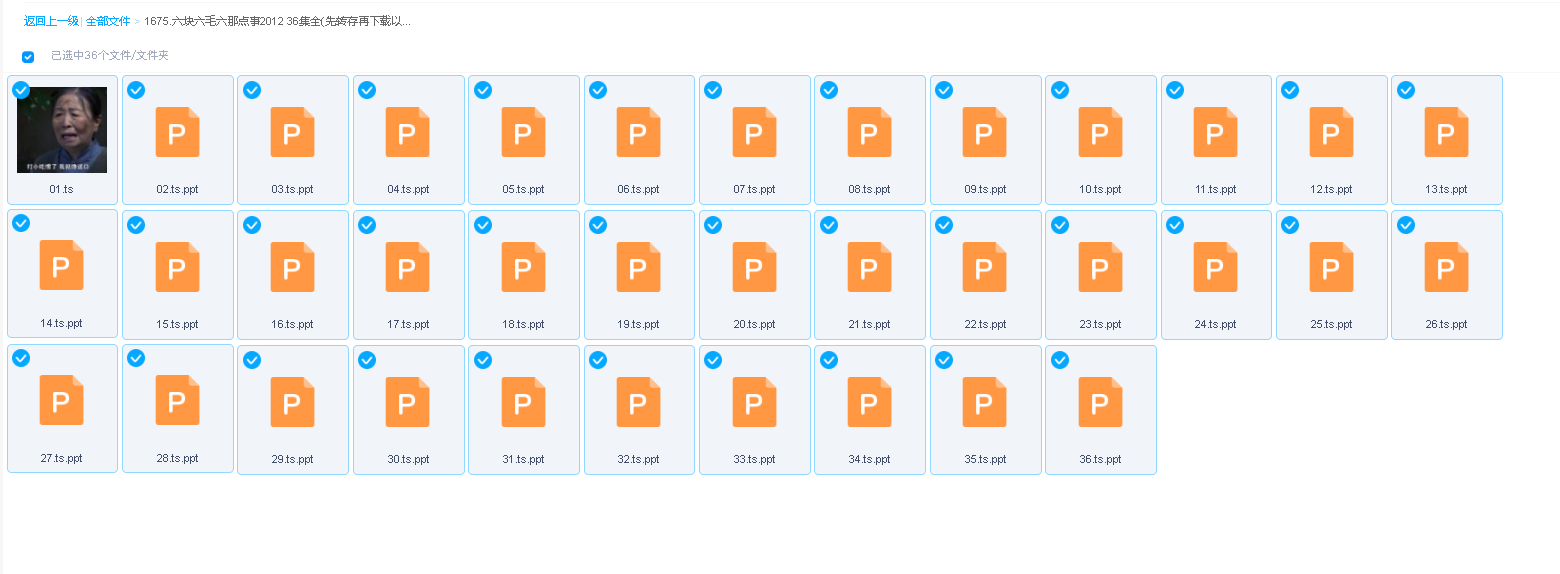Image resolution: width=1560 pixels, height=574 pixels.
Task: Navigate to 全部文件 in breadcrumb
Action: coord(108,21)
